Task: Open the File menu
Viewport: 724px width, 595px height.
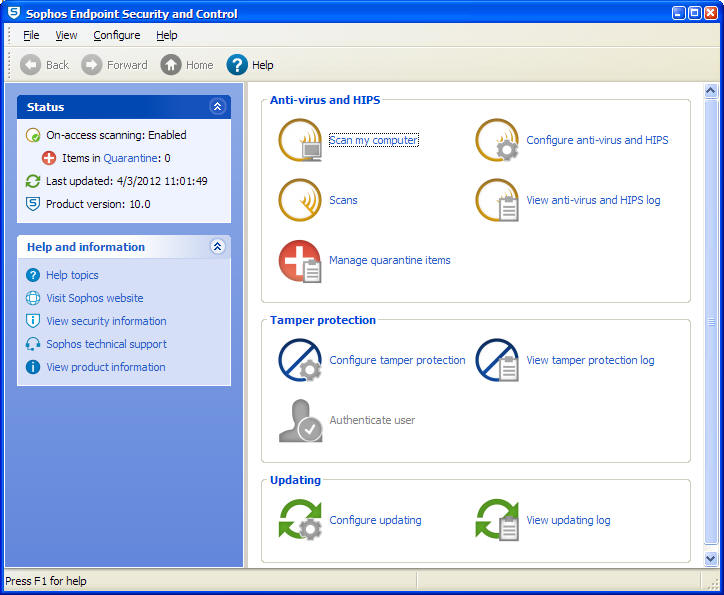Action: [x=31, y=35]
